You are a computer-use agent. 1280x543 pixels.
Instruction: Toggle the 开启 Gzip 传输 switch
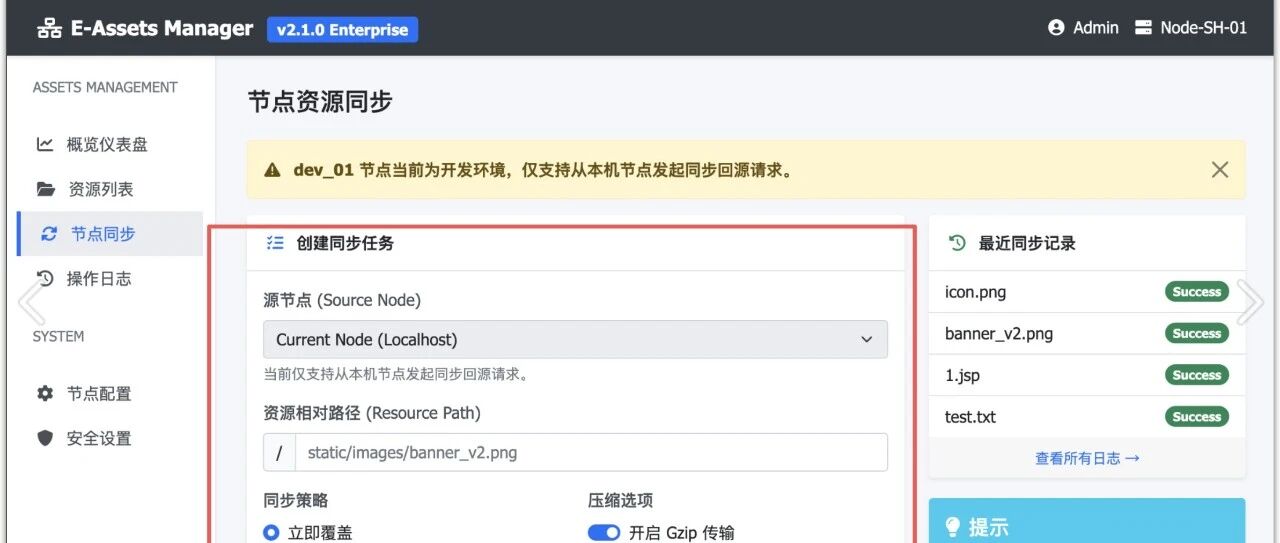coord(604,533)
